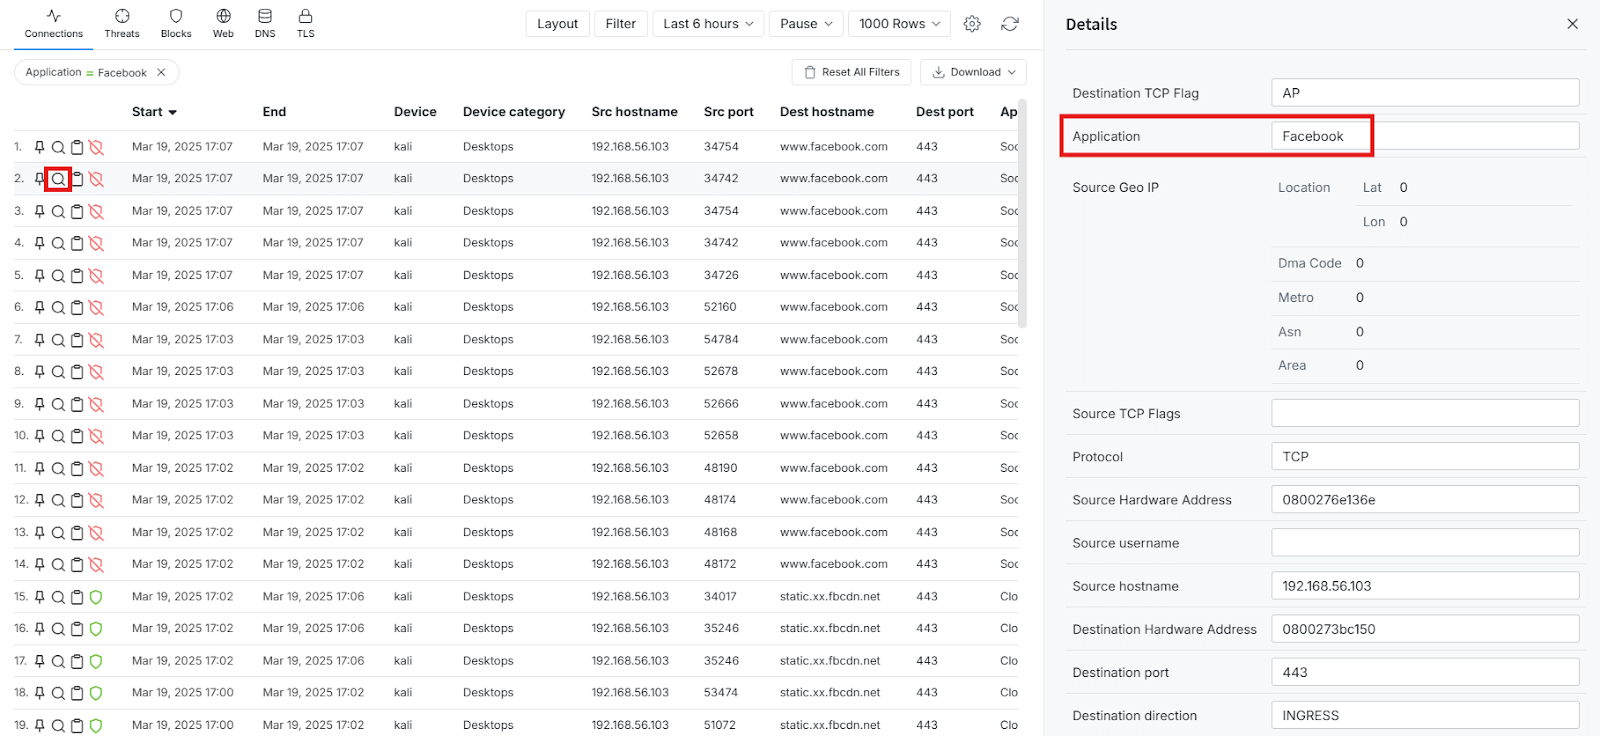Click static.xx.fbcdn.net in row 15
Screen dimensions: 1600x736
tap(830, 597)
